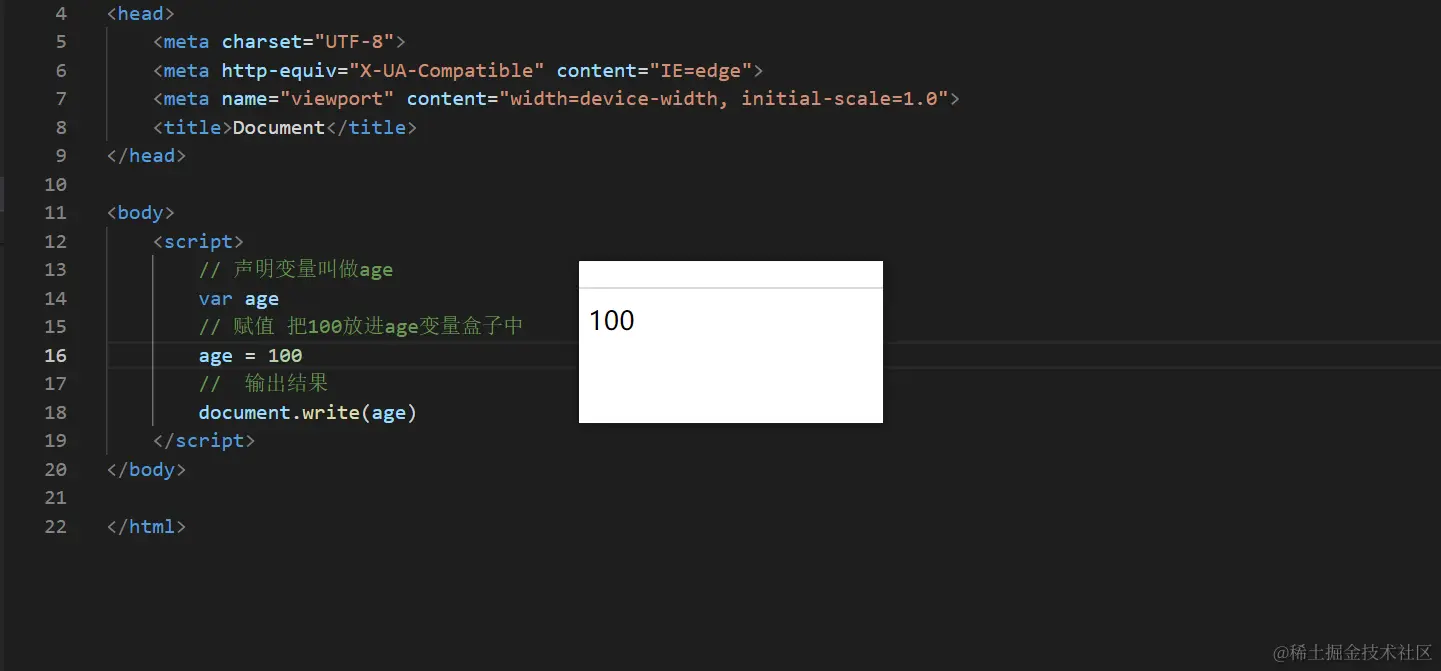Select line number 15 in the gutter
This screenshot has width=1441, height=671.
[56, 327]
